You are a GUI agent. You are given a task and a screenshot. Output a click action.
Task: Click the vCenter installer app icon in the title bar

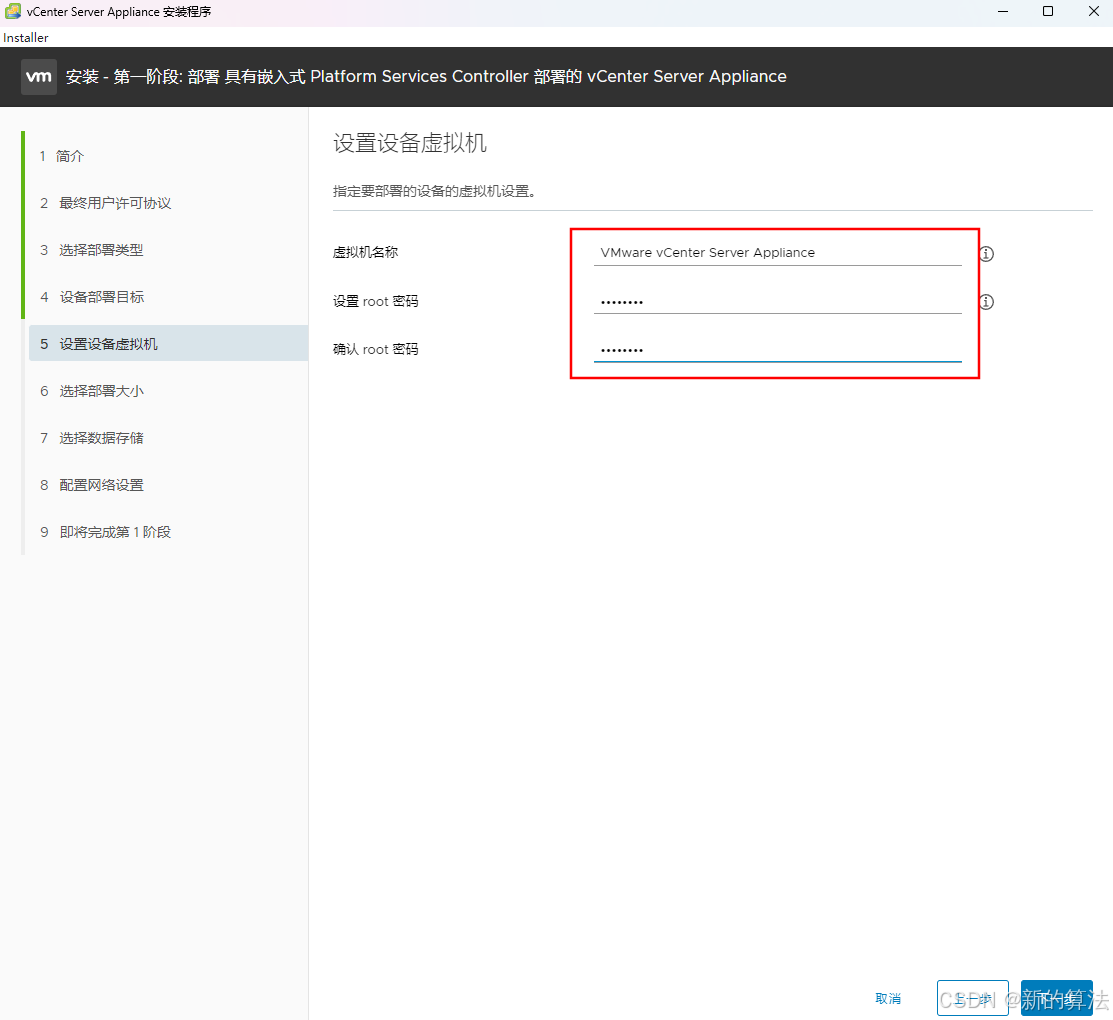pos(13,11)
